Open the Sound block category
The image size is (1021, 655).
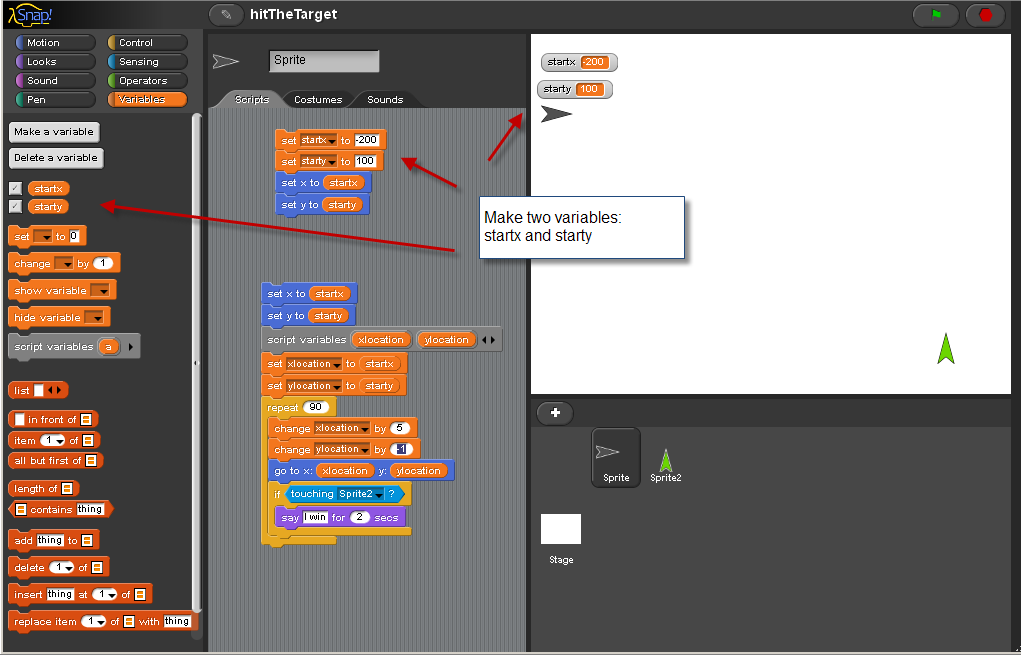55,80
